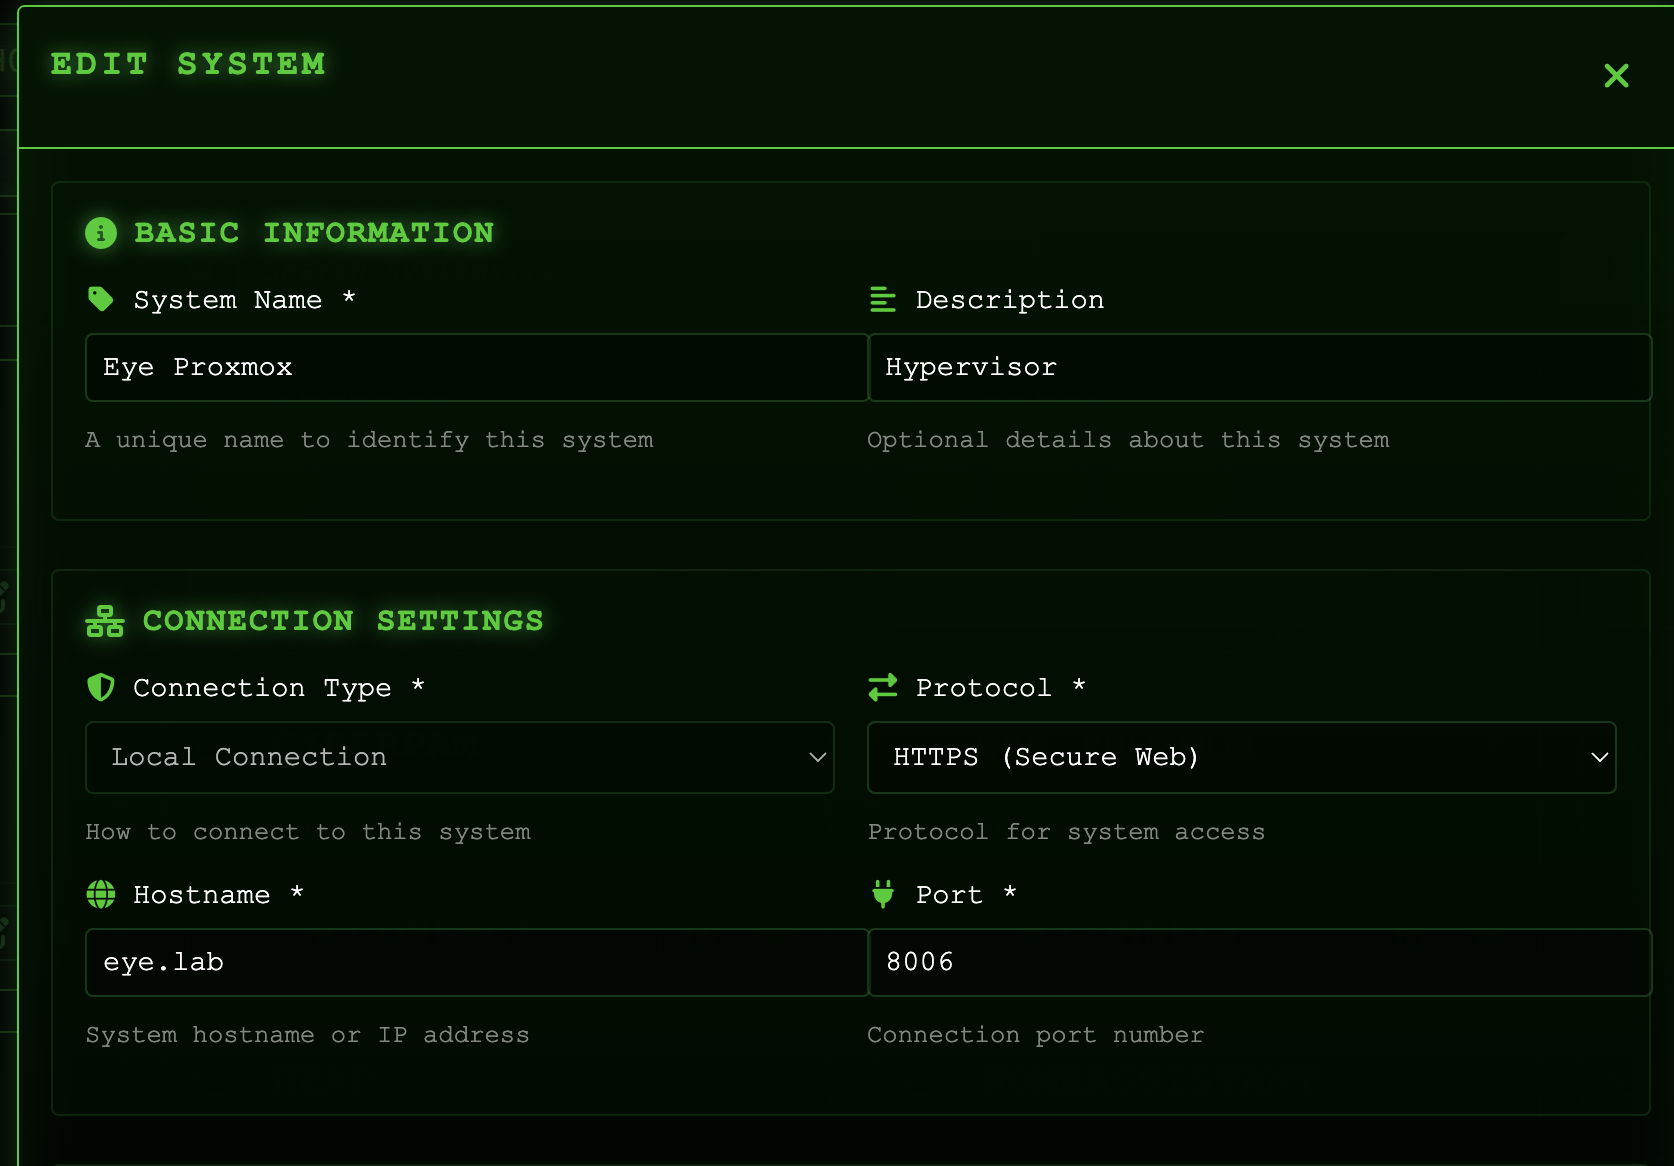Image resolution: width=1674 pixels, height=1166 pixels.
Task: Select the Port field showing 8006
Action: (1259, 962)
